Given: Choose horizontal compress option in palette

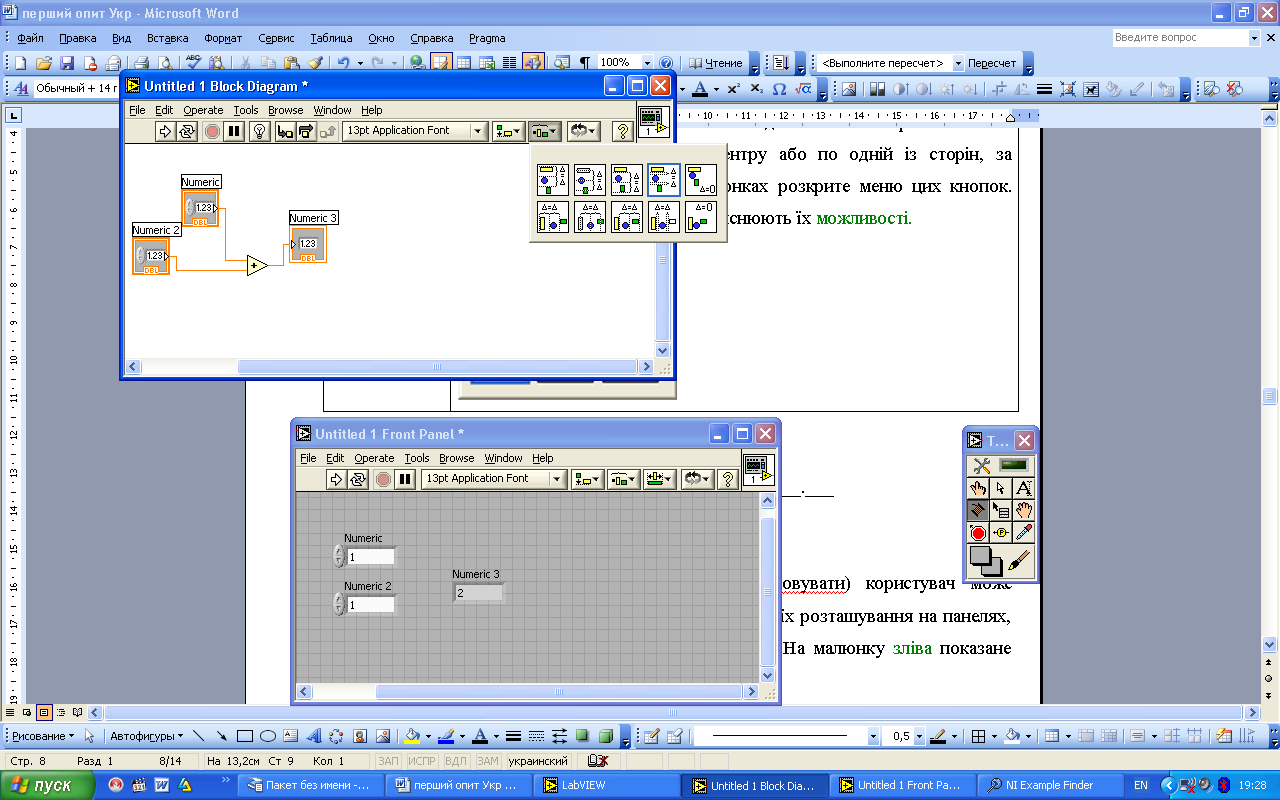Looking at the screenshot, I should point(701,217).
